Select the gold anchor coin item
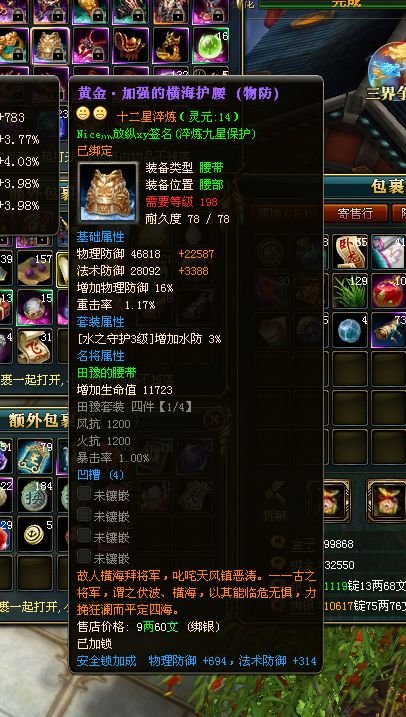This screenshot has height=717, width=406. [x=35, y=534]
